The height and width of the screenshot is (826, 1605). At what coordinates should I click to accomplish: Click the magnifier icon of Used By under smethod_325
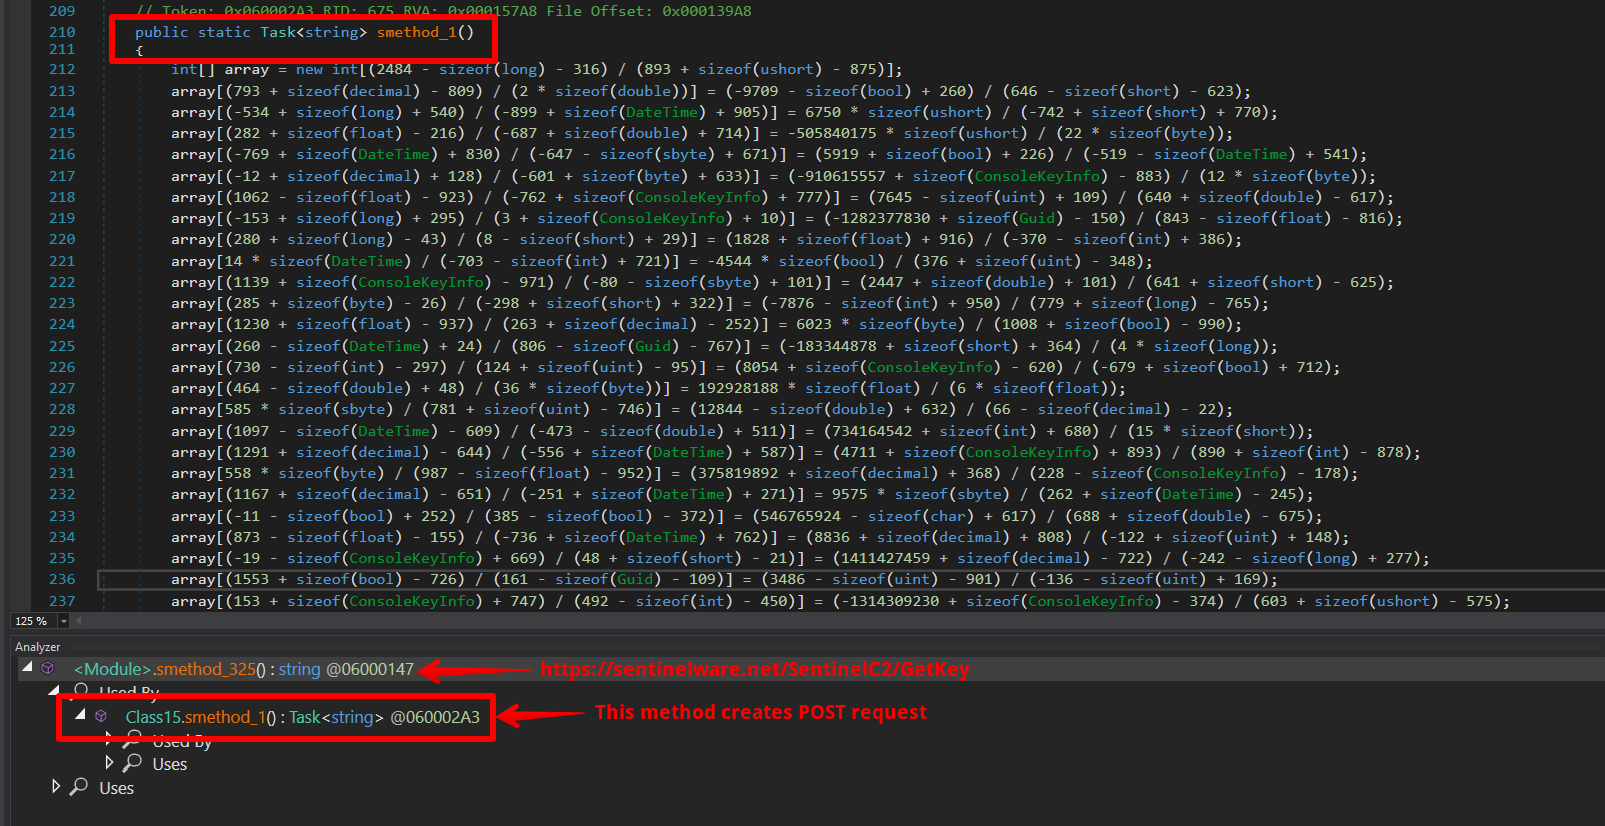pos(81,690)
